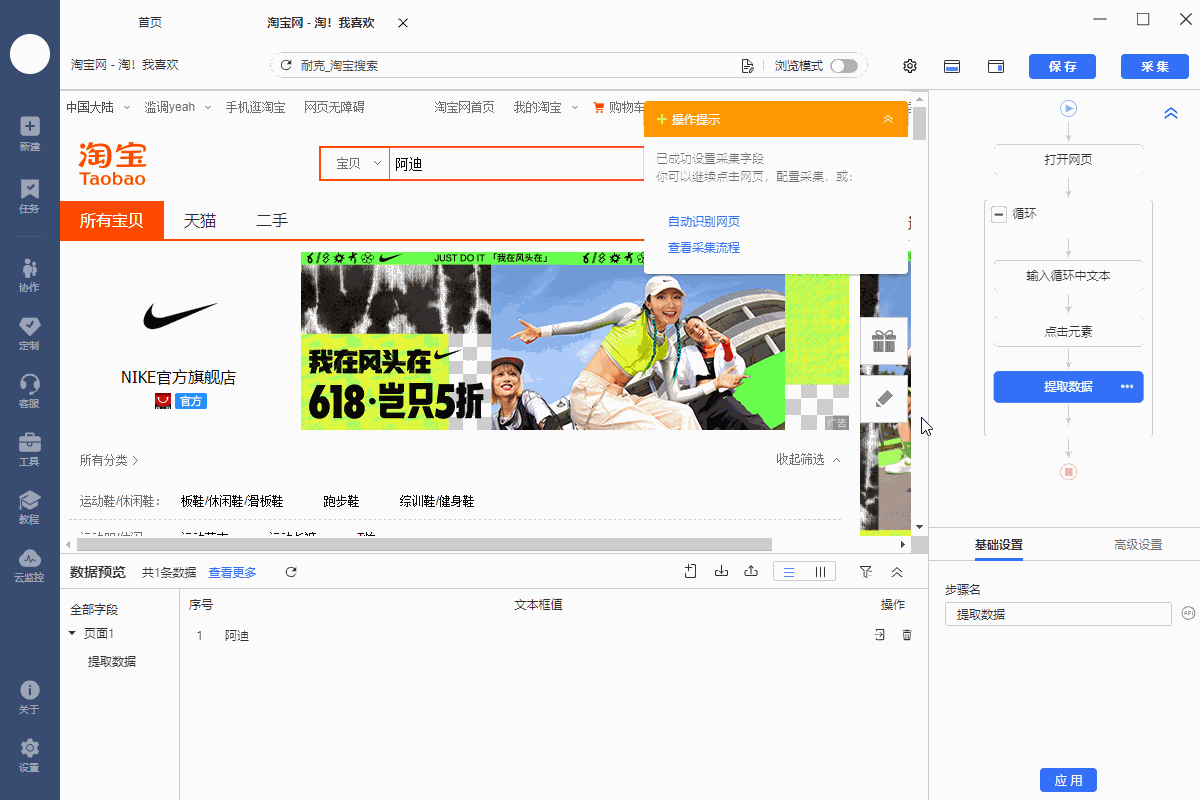This screenshot has height=800, width=1200.
Task: Refresh the 数据预览 data preview
Action: [291, 572]
